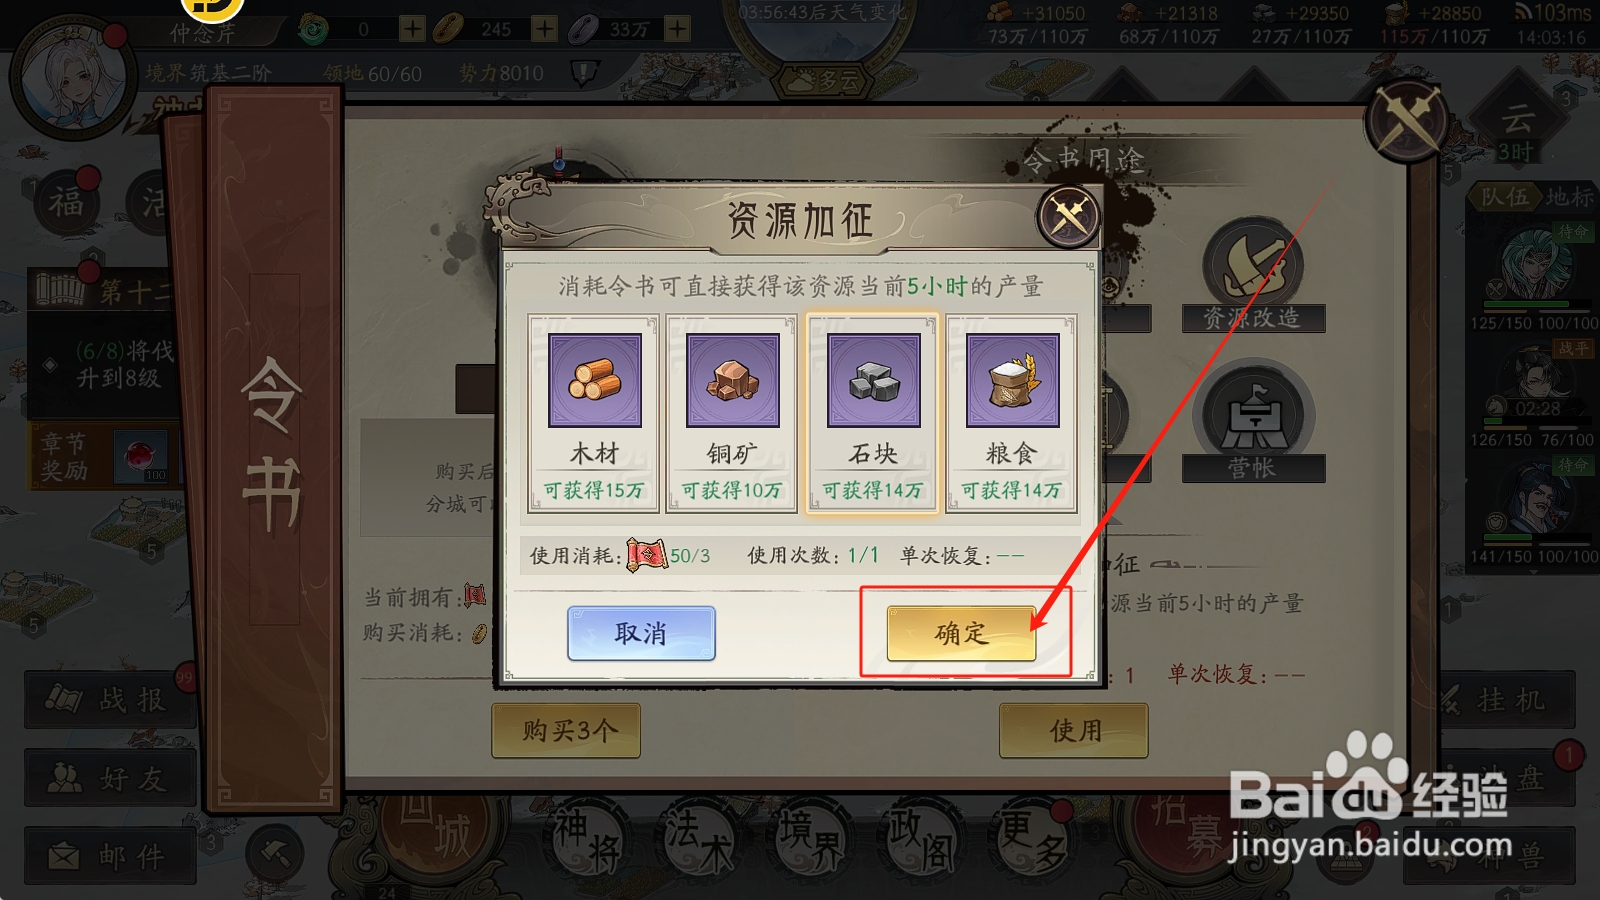Add more coins with plus beside 245
Viewport: 1600px width, 900px height.
544,28
